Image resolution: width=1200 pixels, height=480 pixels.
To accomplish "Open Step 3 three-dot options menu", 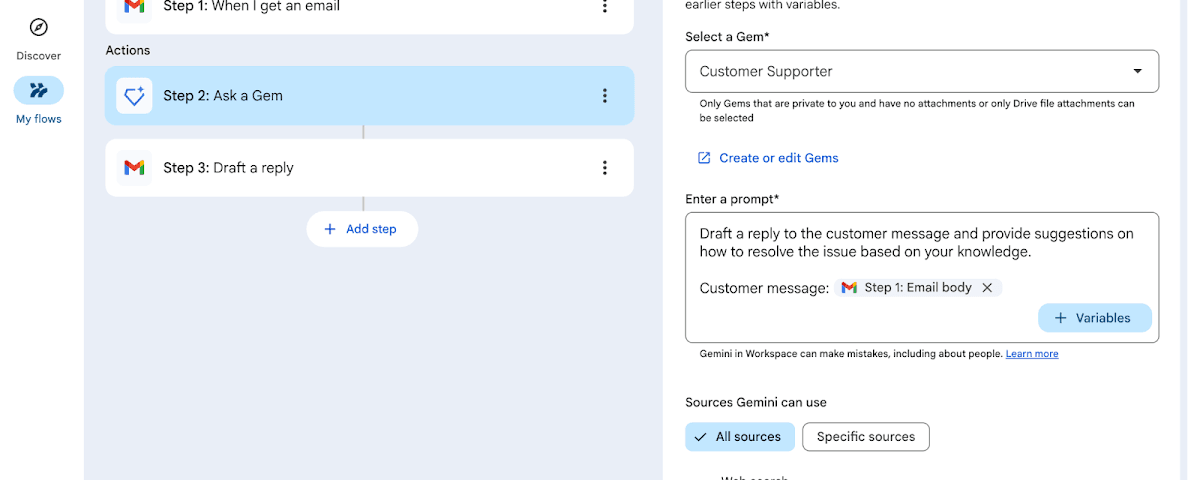I will tap(604, 168).
